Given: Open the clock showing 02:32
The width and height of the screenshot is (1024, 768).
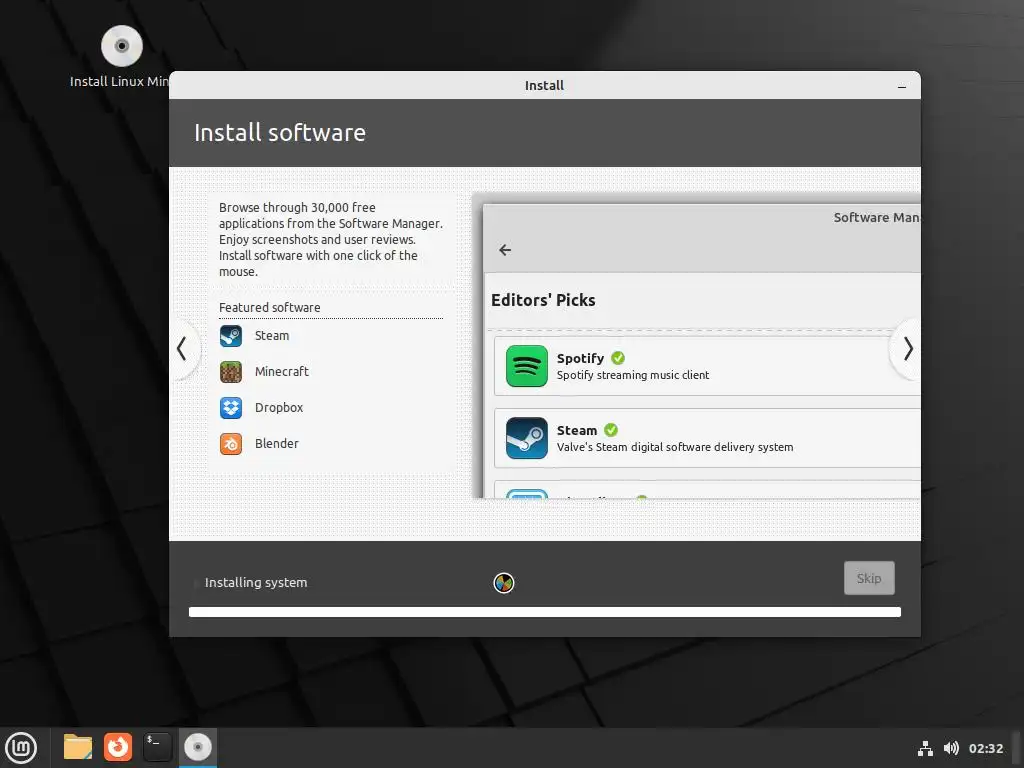Looking at the screenshot, I should [985, 748].
